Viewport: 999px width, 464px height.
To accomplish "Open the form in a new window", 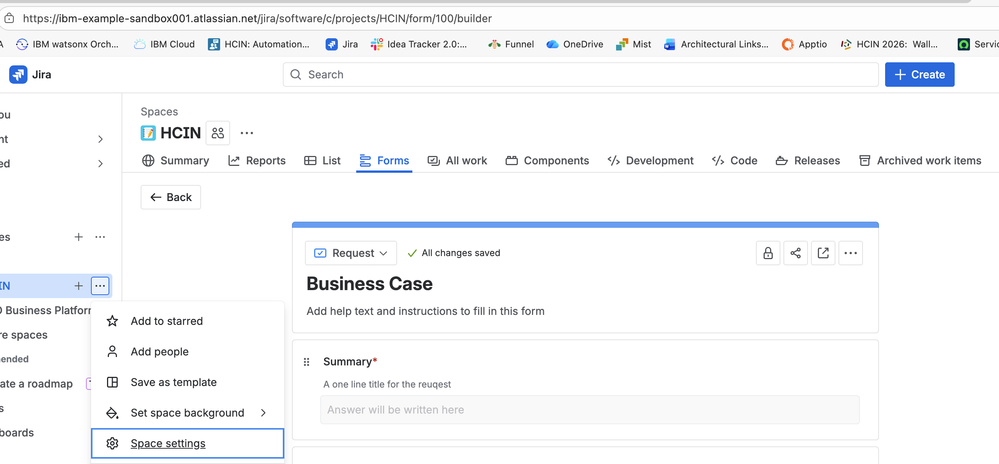I will (823, 253).
